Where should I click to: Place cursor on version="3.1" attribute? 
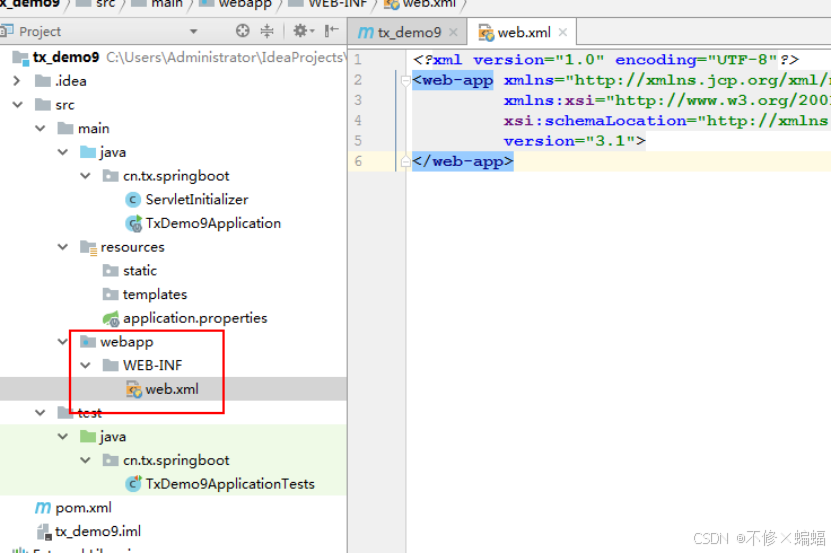(569, 141)
